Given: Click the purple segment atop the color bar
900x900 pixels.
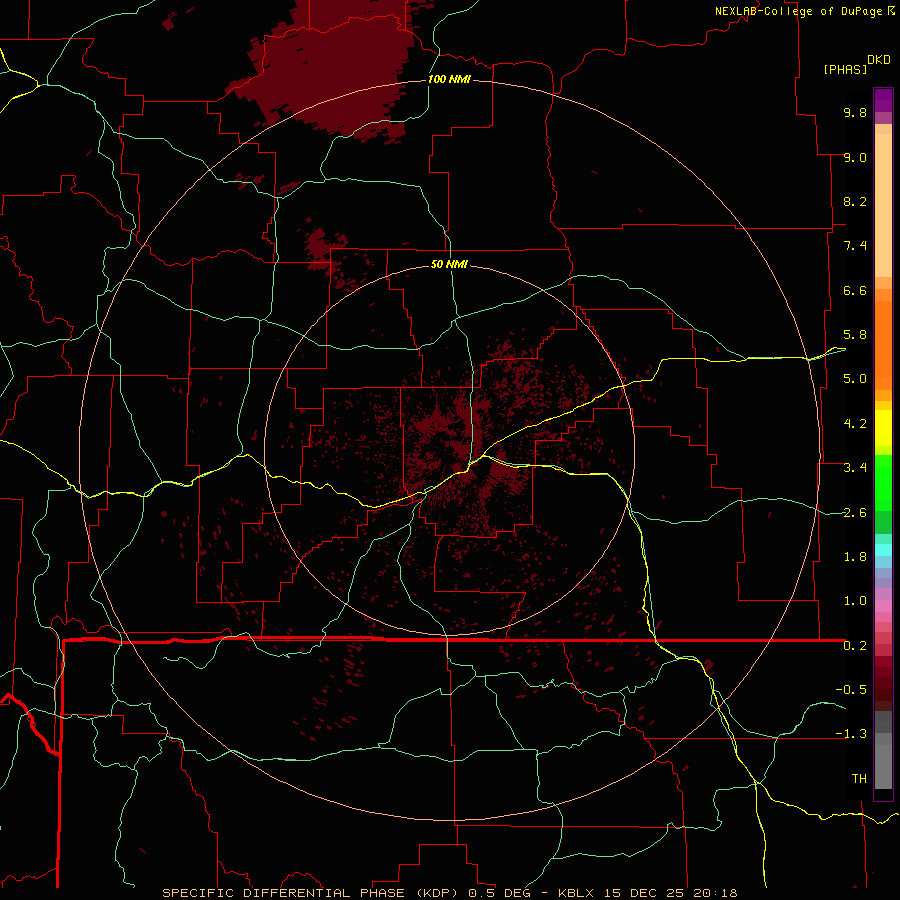Looking at the screenshot, I should (x=883, y=100).
